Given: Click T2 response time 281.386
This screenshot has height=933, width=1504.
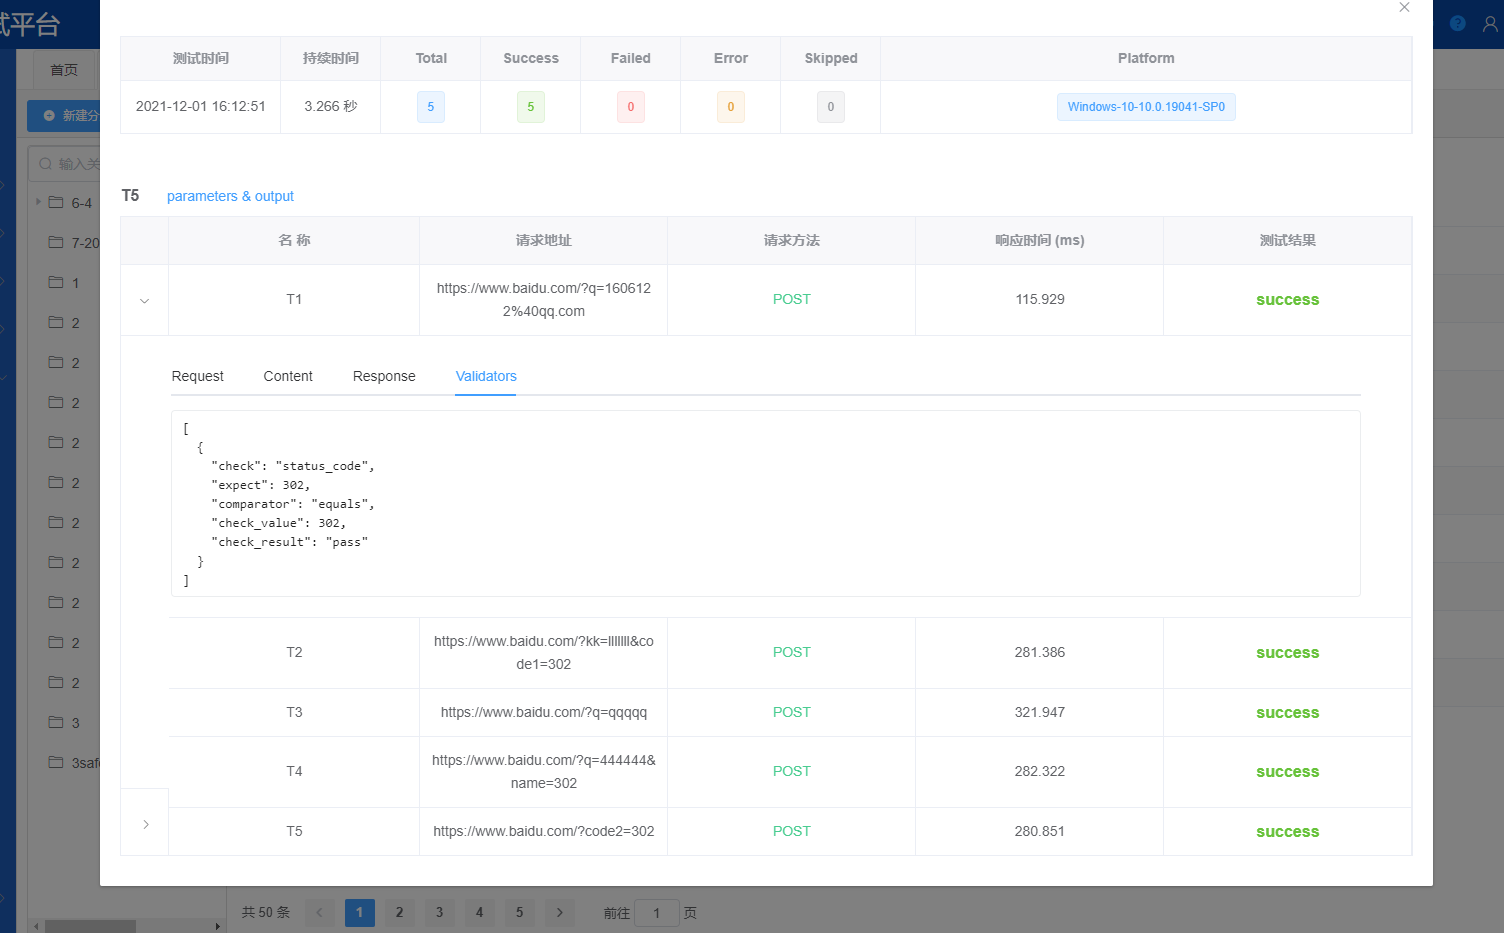Looking at the screenshot, I should 1040,652.
